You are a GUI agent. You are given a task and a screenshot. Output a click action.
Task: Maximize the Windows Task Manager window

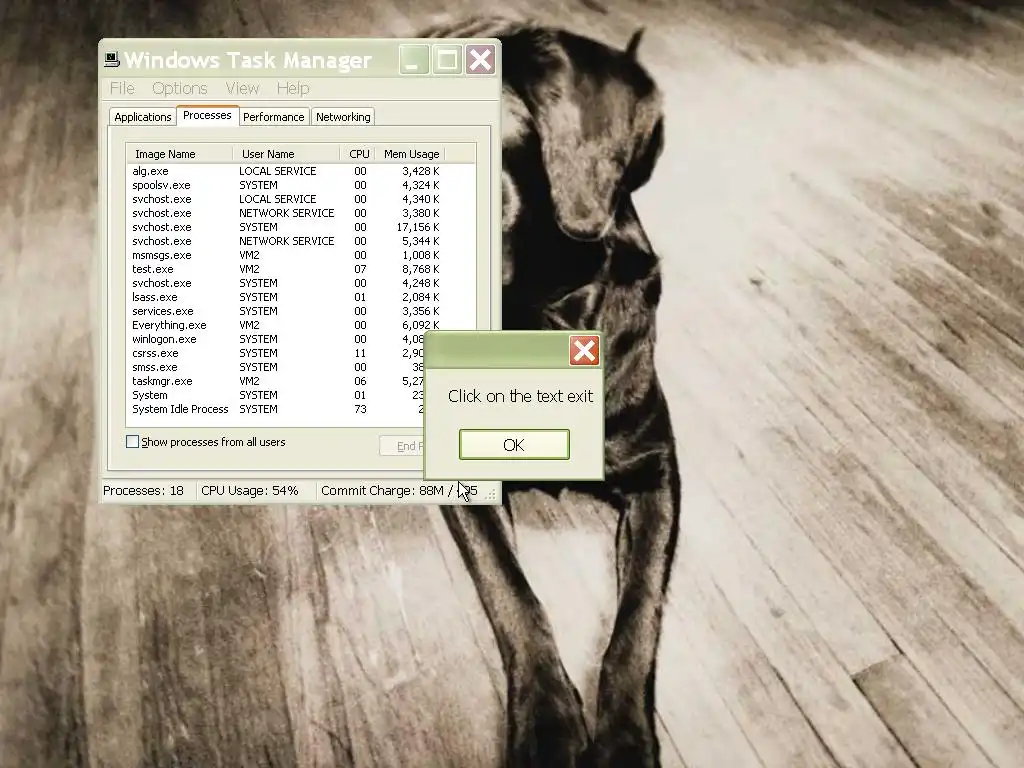pos(447,60)
